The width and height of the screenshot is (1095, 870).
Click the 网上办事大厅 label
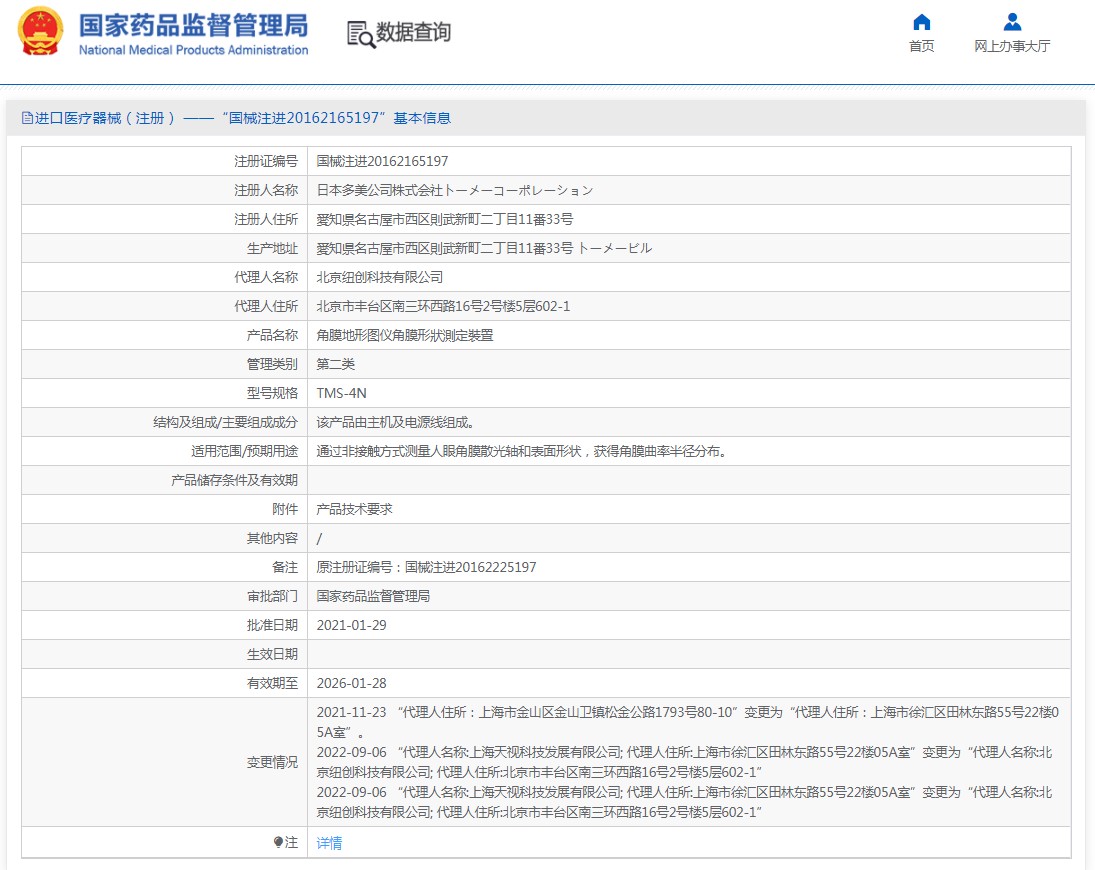(x=1012, y=46)
